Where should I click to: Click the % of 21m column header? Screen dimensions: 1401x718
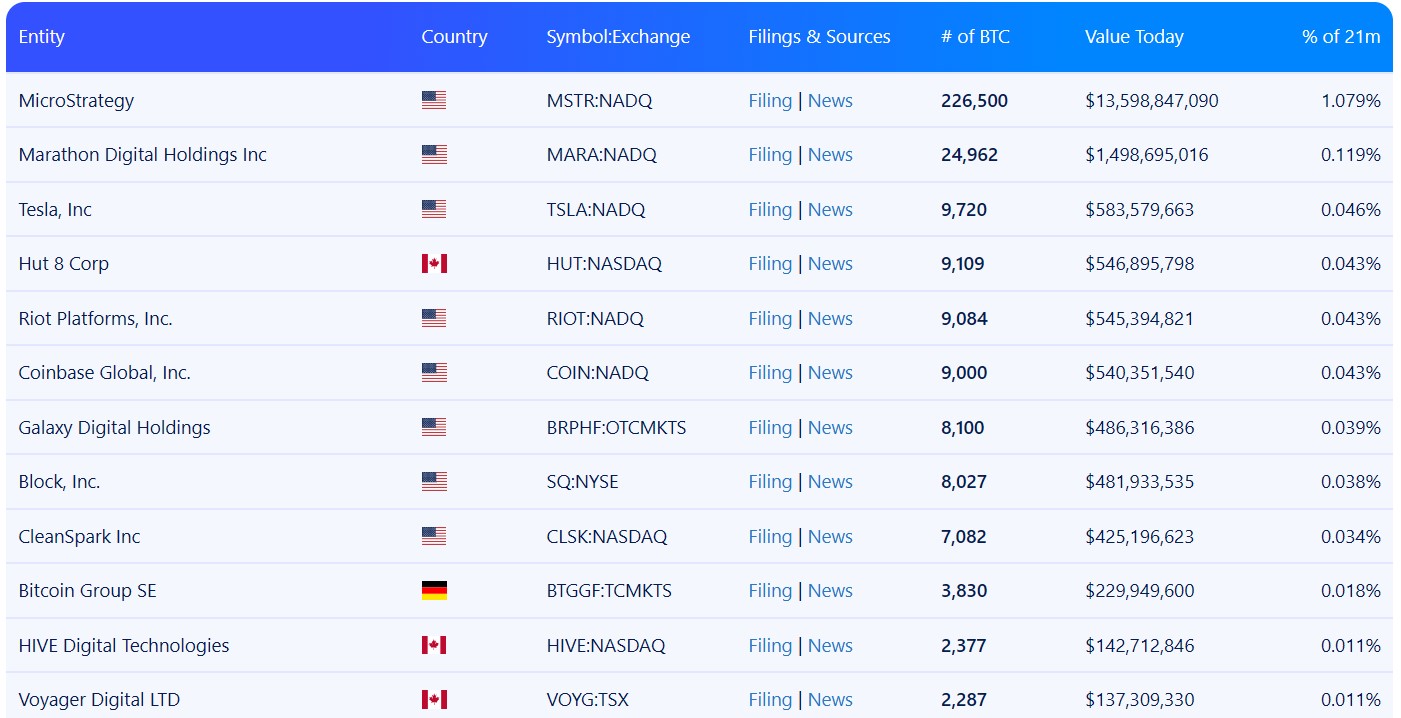point(1340,37)
